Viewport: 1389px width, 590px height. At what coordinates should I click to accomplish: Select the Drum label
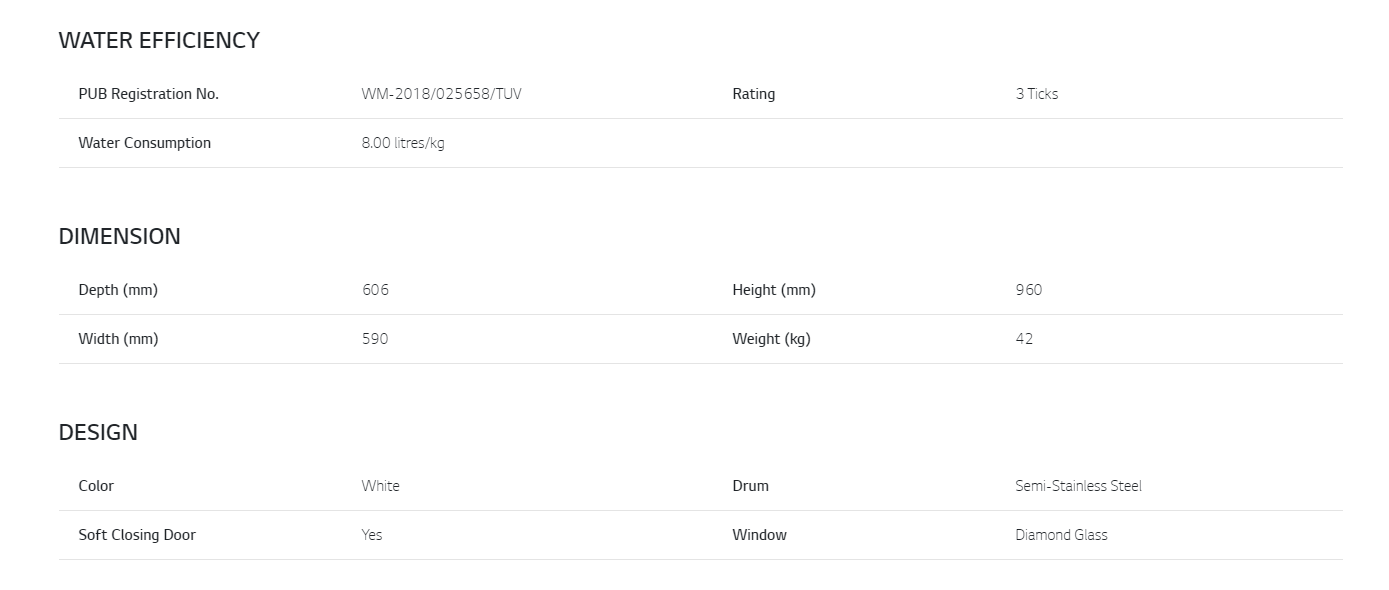click(750, 486)
